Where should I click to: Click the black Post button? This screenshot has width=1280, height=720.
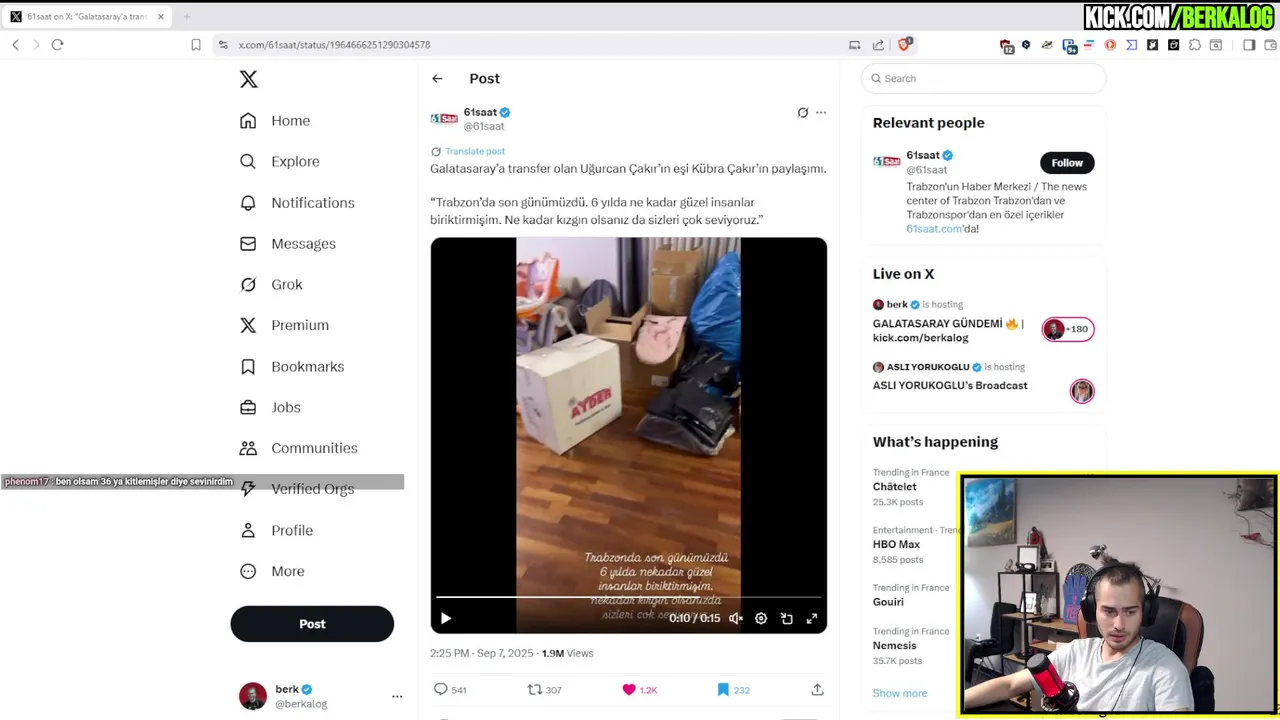[312, 624]
